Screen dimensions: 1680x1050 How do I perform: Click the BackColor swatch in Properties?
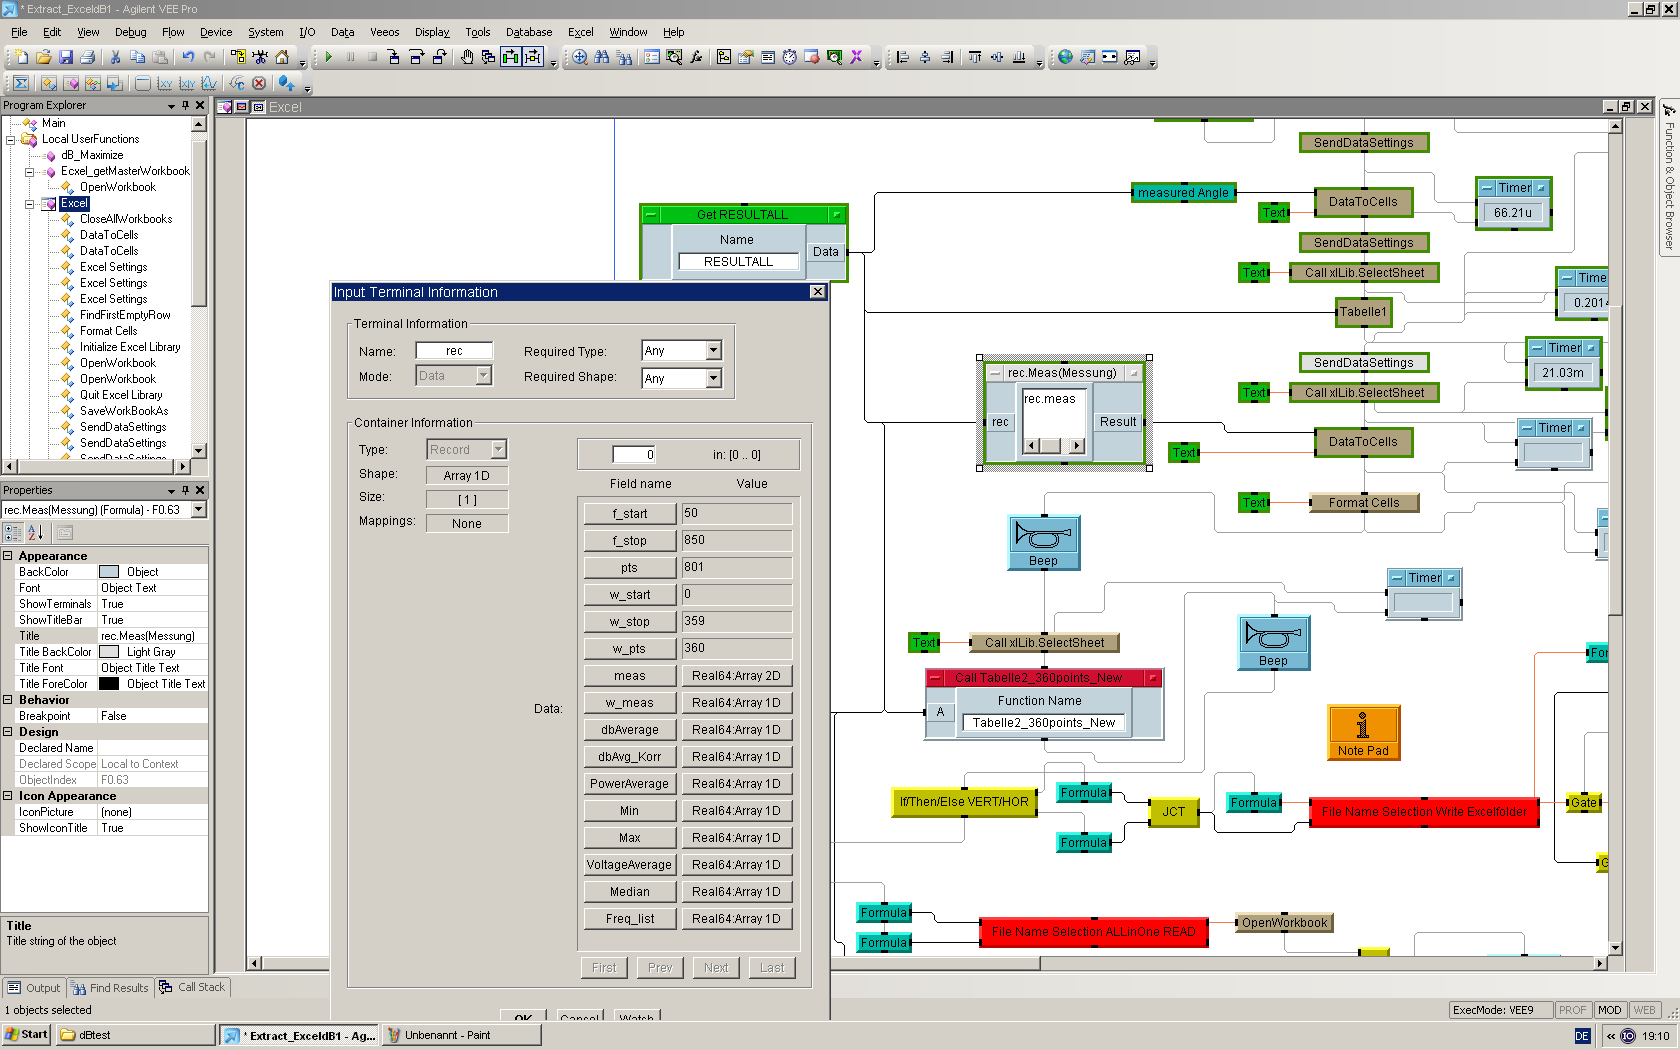pyautogui.click(x=109, y=572)
